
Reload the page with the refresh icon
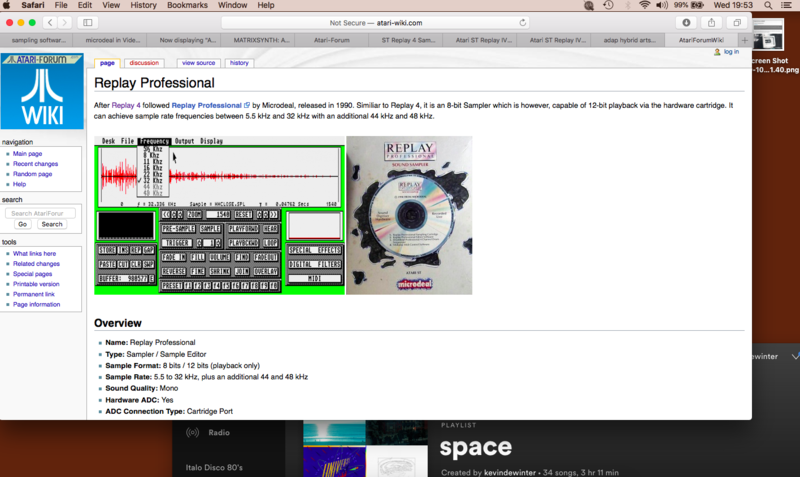(522, 22)
